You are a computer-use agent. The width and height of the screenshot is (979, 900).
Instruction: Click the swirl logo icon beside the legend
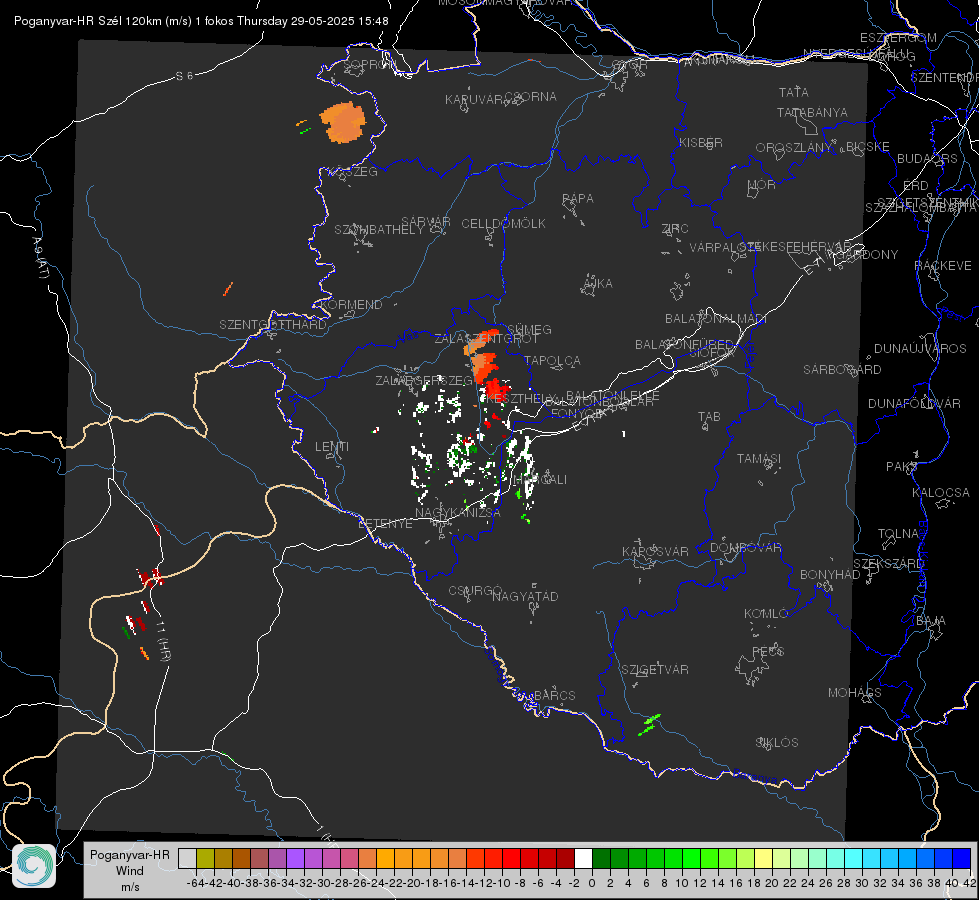pyautogui.click(x=34, y=866)
